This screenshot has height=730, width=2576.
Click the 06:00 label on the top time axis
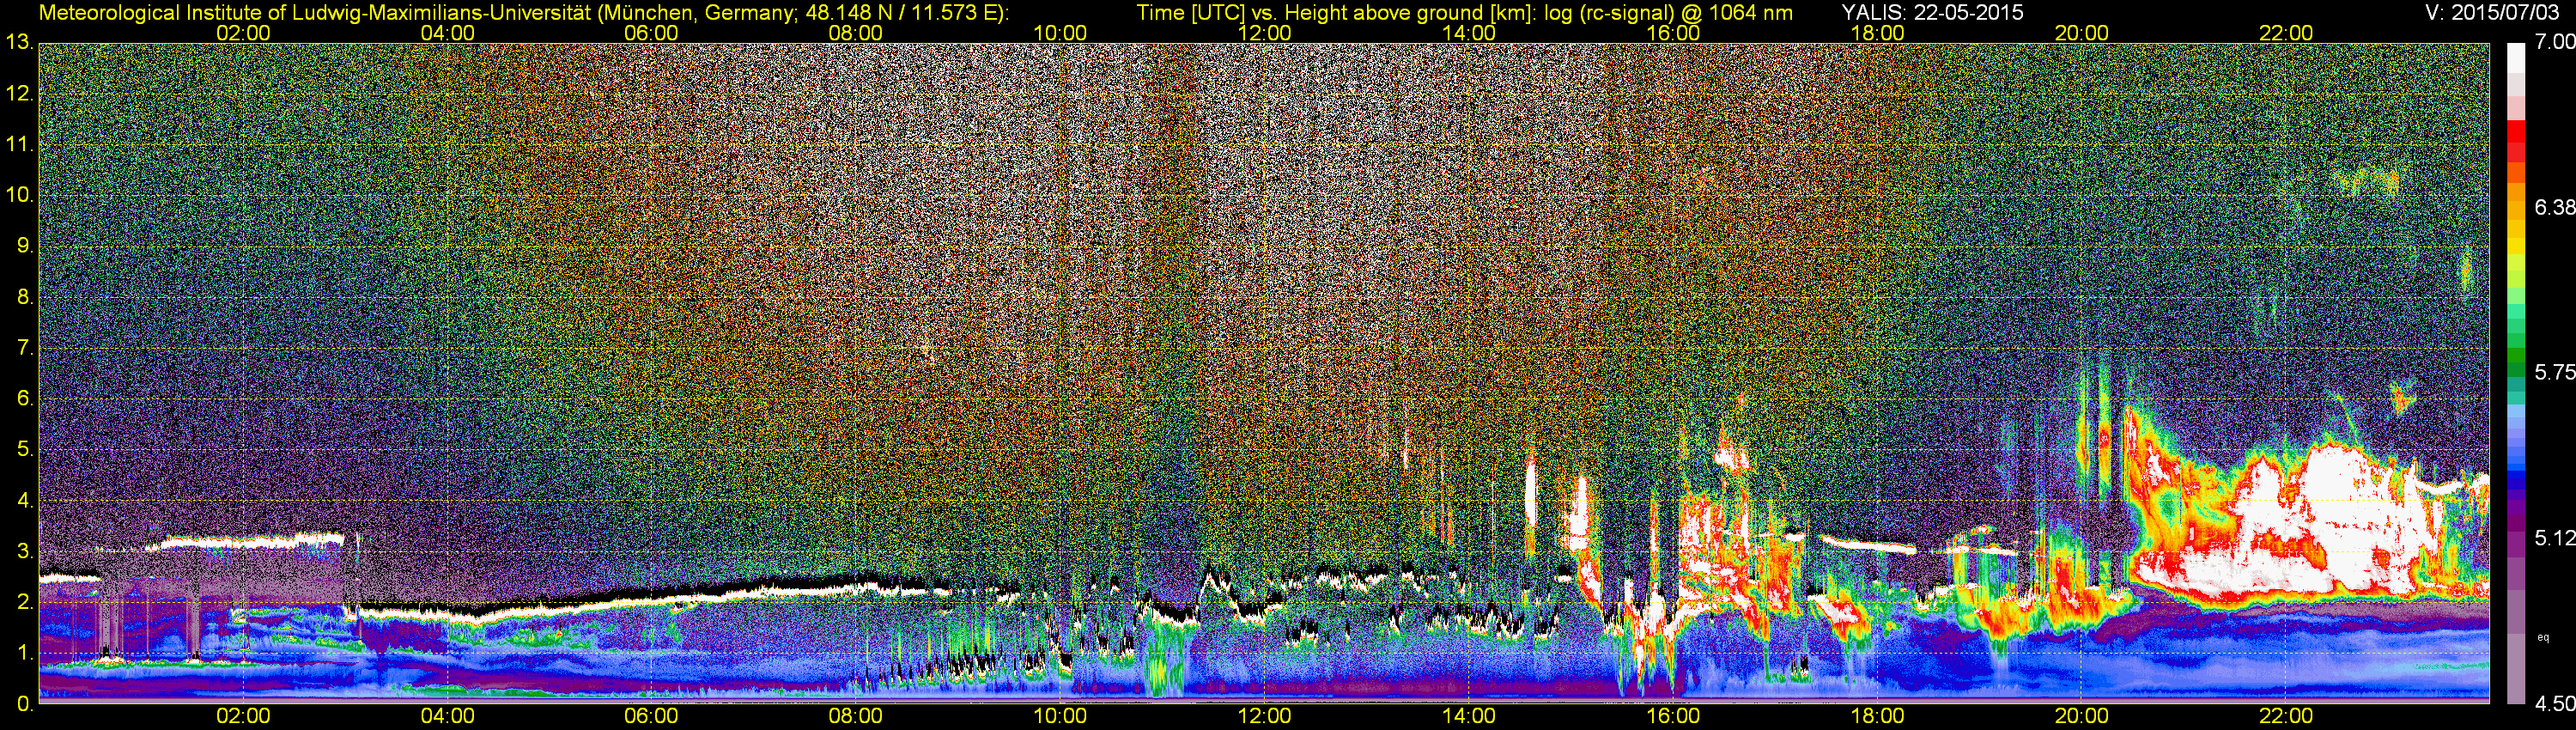651,33
